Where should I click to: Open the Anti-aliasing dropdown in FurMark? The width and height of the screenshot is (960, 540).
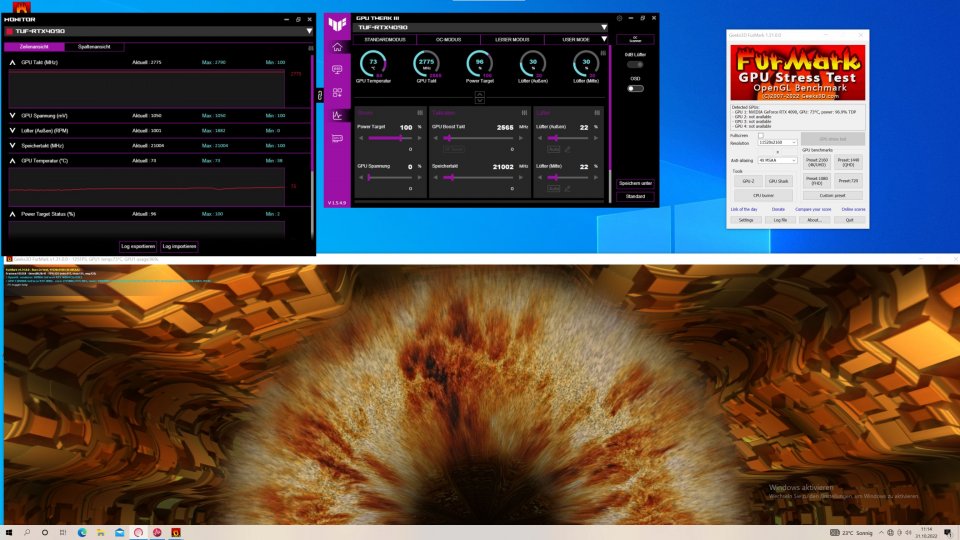[x=778, y=160]
